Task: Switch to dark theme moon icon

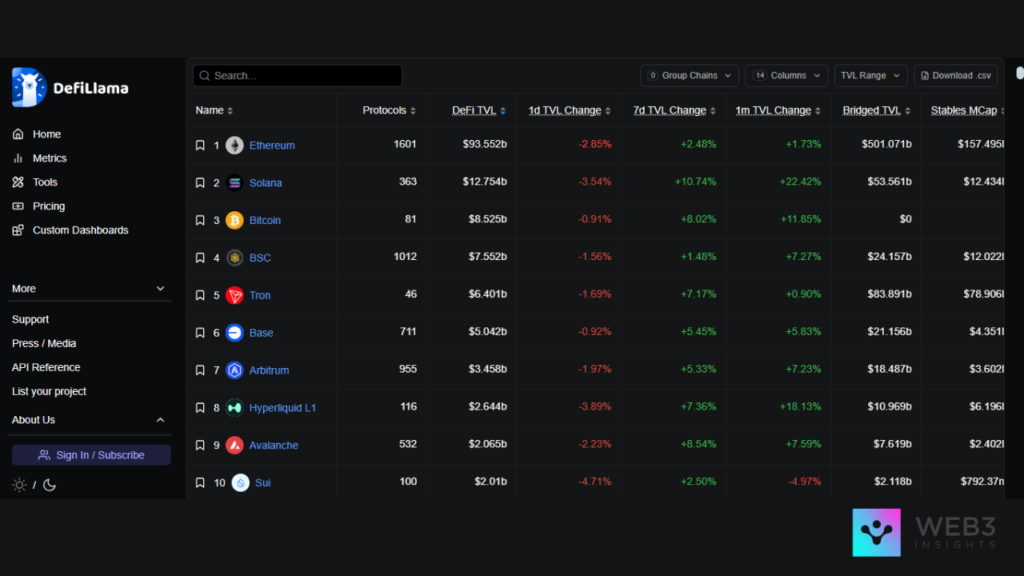Action: [x=50, y=485]
